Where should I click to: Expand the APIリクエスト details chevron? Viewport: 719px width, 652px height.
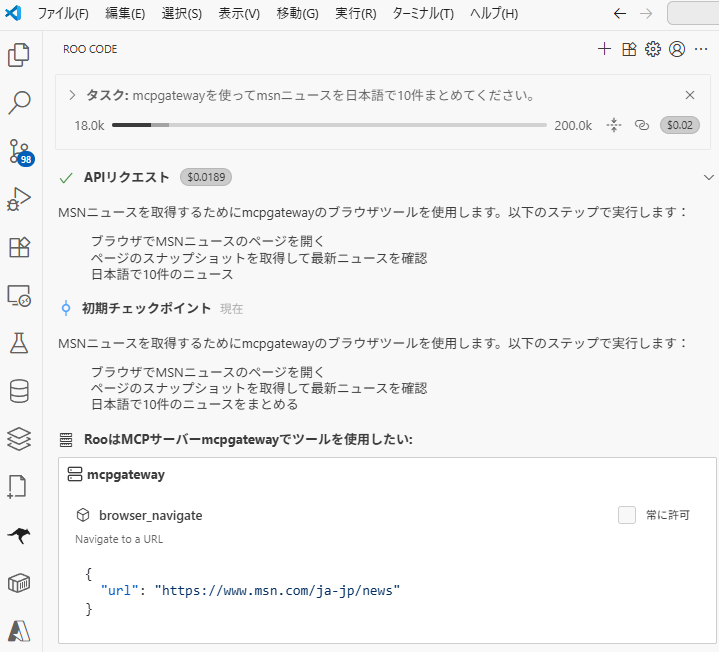pyautogui.click(x=708, y=177)
